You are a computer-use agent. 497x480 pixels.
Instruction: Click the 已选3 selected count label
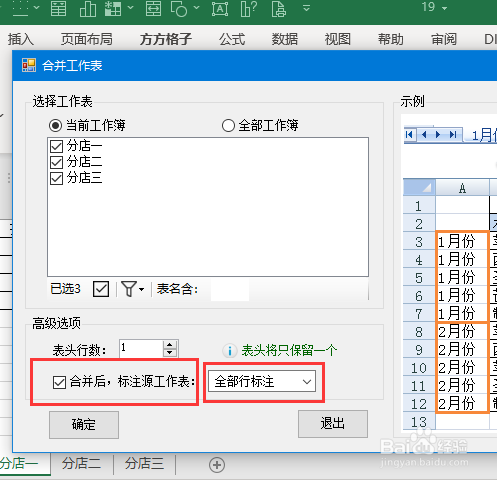pyautogui.click(x=65, y=289)
